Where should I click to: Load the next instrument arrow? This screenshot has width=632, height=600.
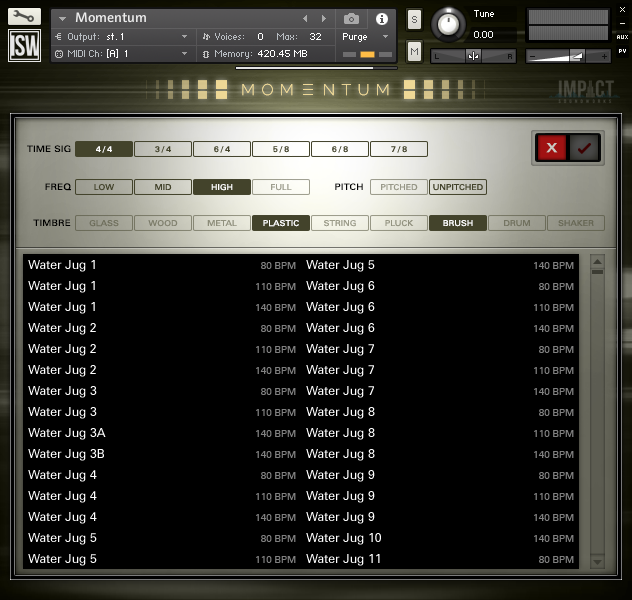coord(324,19)
